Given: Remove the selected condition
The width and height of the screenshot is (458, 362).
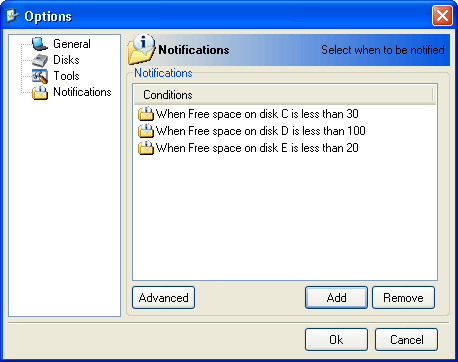Looking at the screenshot, I should (x=403, y=297).
